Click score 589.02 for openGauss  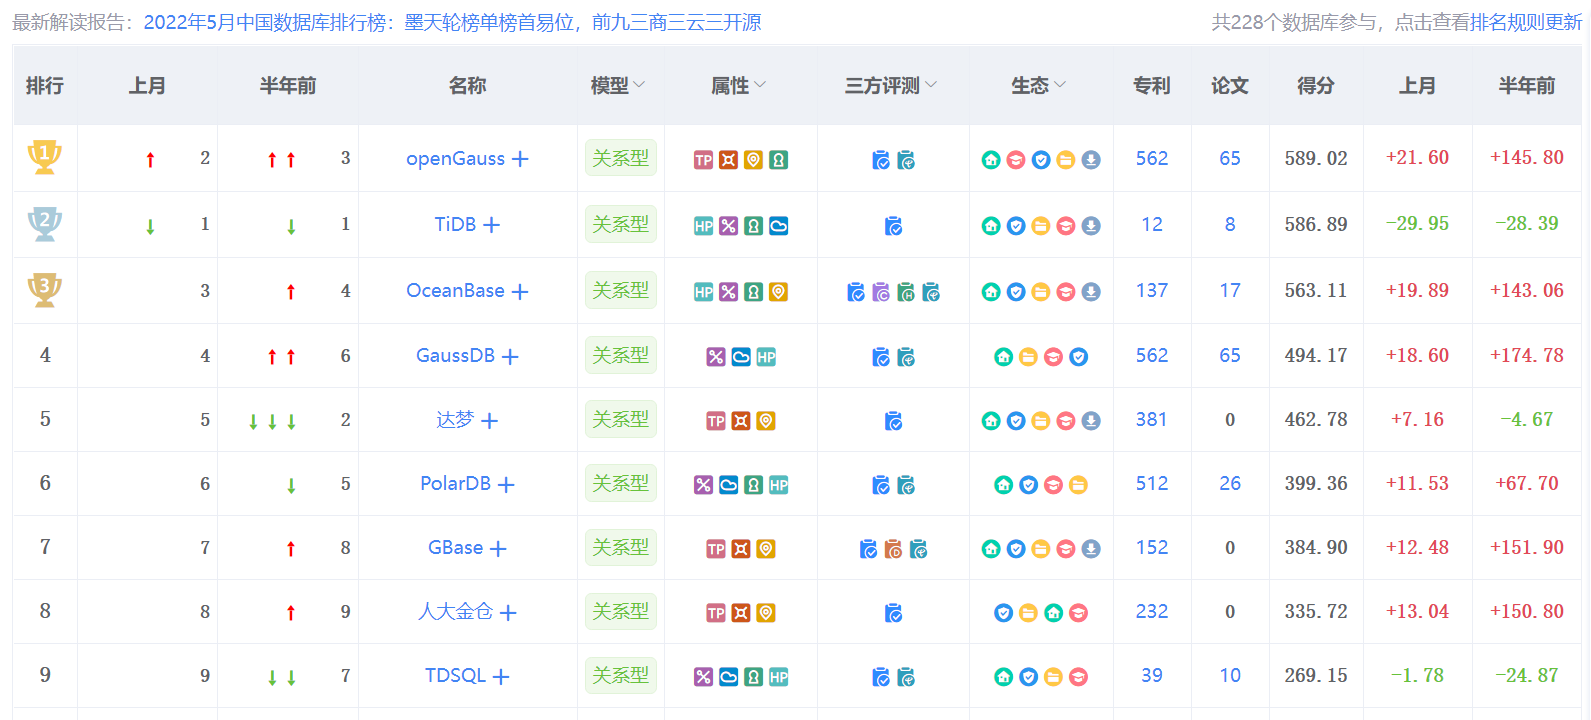1316,158
